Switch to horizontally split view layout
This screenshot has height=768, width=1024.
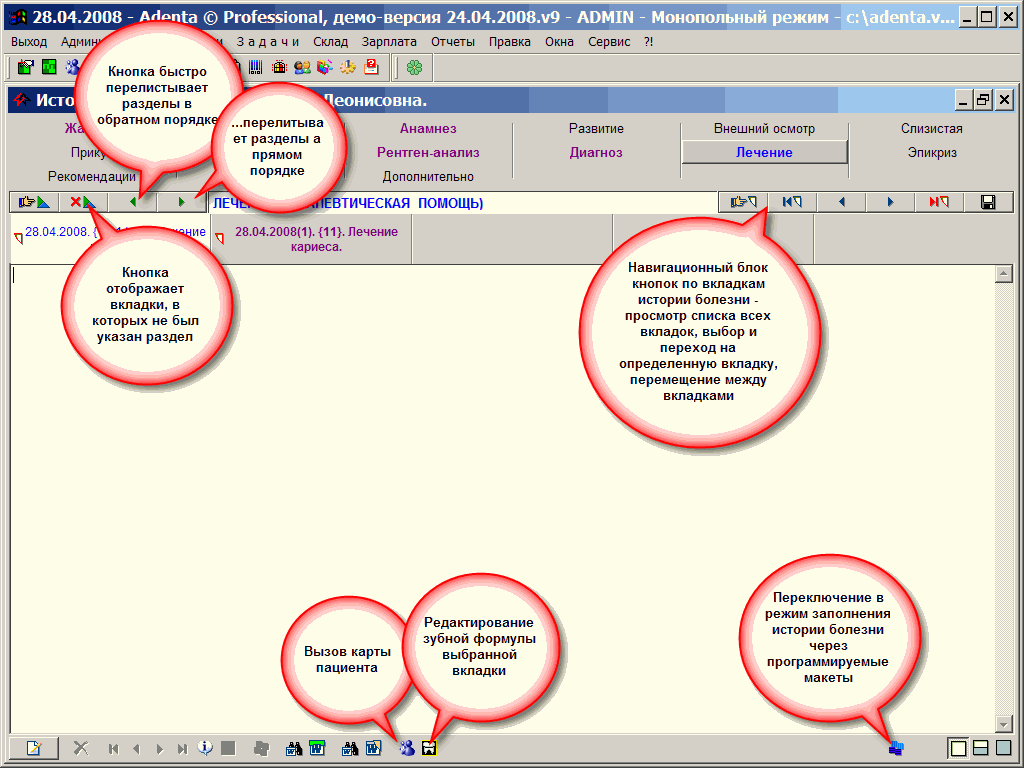pyautogui.click(x=981, y=747)
